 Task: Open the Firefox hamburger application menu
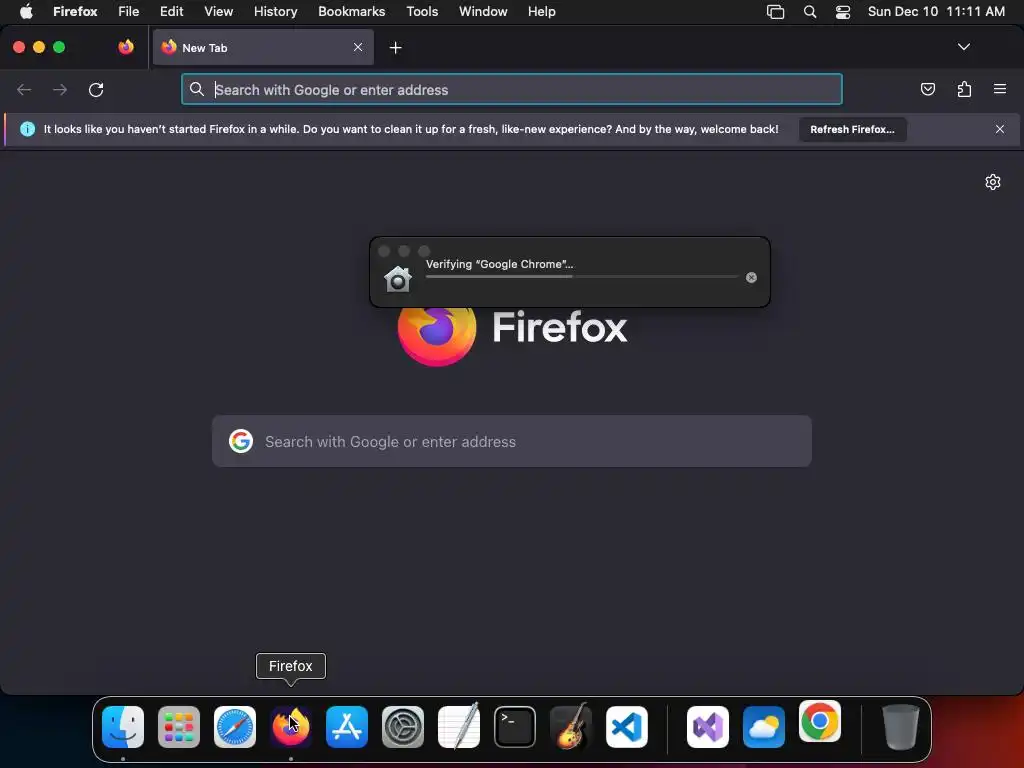pos(999,89)
